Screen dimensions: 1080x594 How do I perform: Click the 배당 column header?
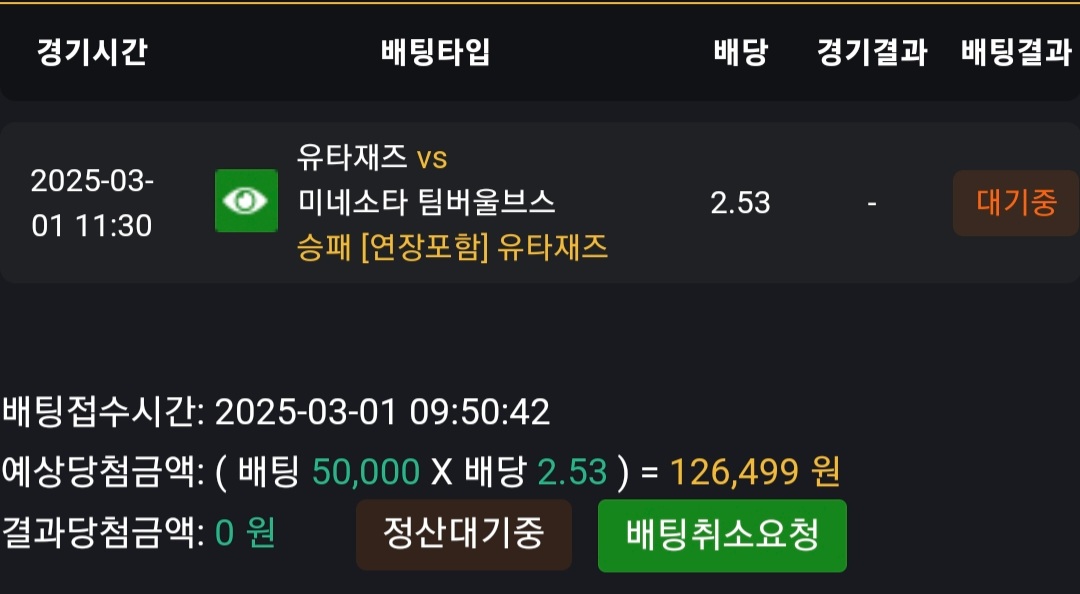coord(740,52)
